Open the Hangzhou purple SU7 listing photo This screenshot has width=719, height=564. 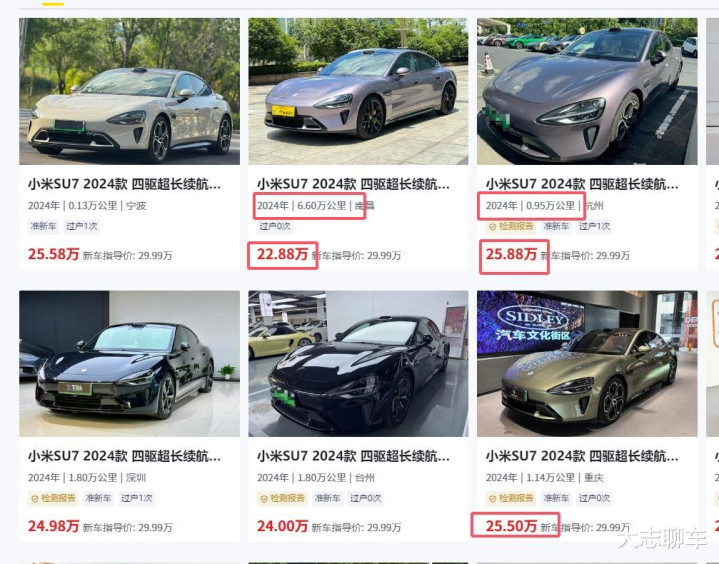click(x=587, y=91)
